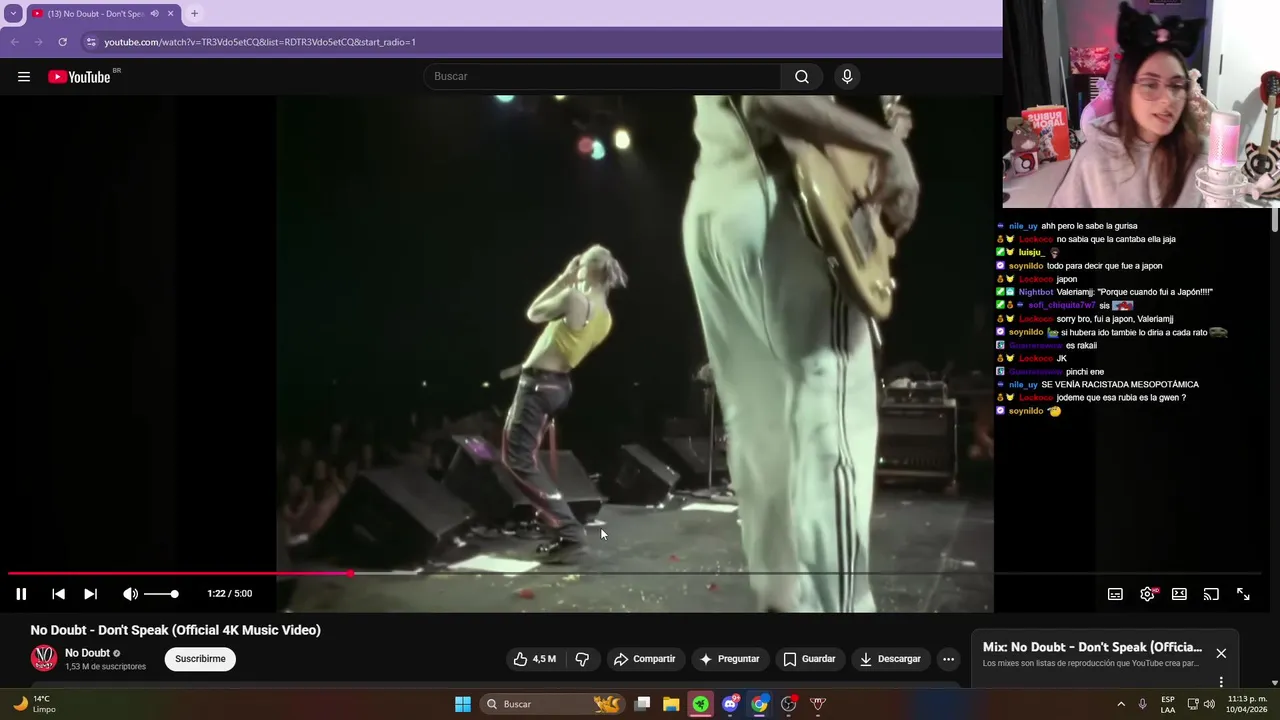
Task: Open Task View on taskbar
Action: pyautogui.click(x=642, y=704)
